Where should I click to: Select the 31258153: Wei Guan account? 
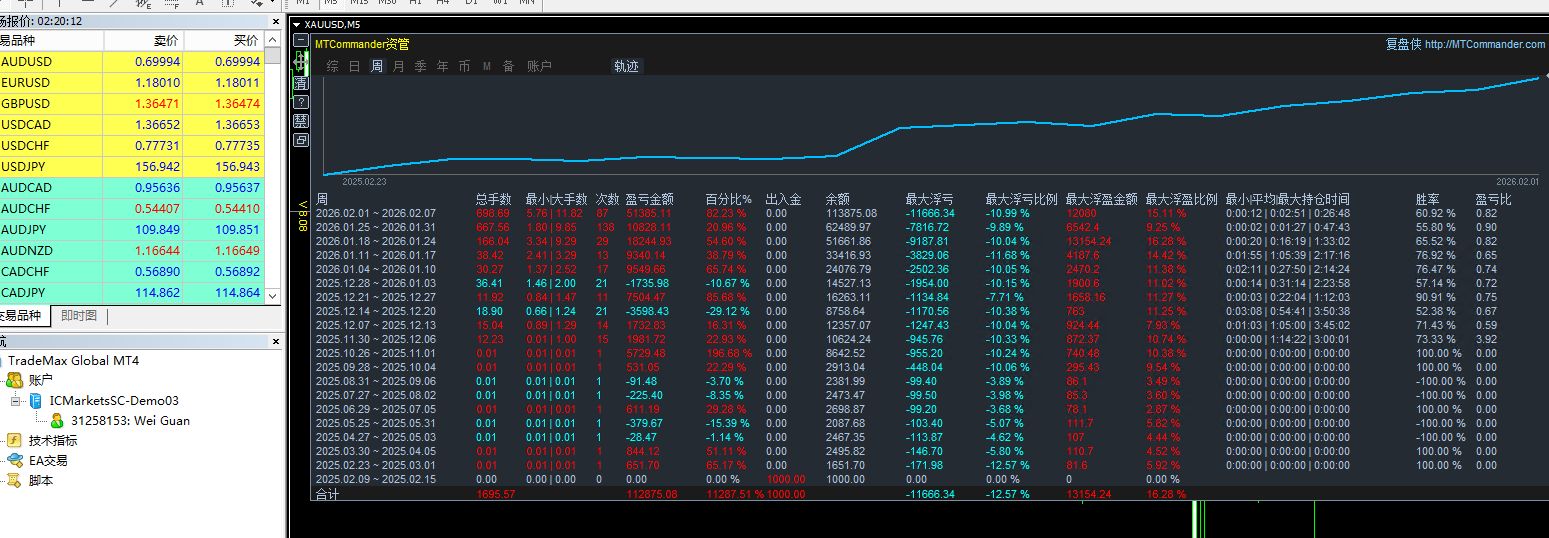130,420
